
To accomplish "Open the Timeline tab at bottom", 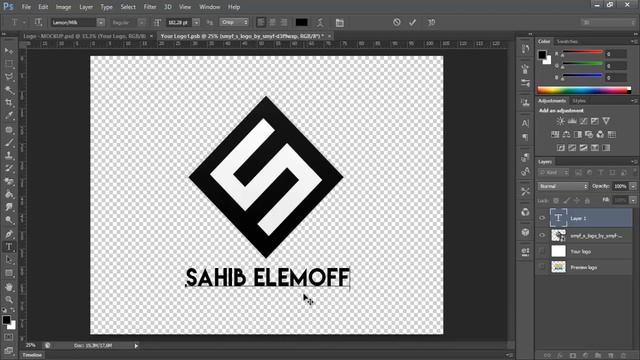I will click(32, 355).
